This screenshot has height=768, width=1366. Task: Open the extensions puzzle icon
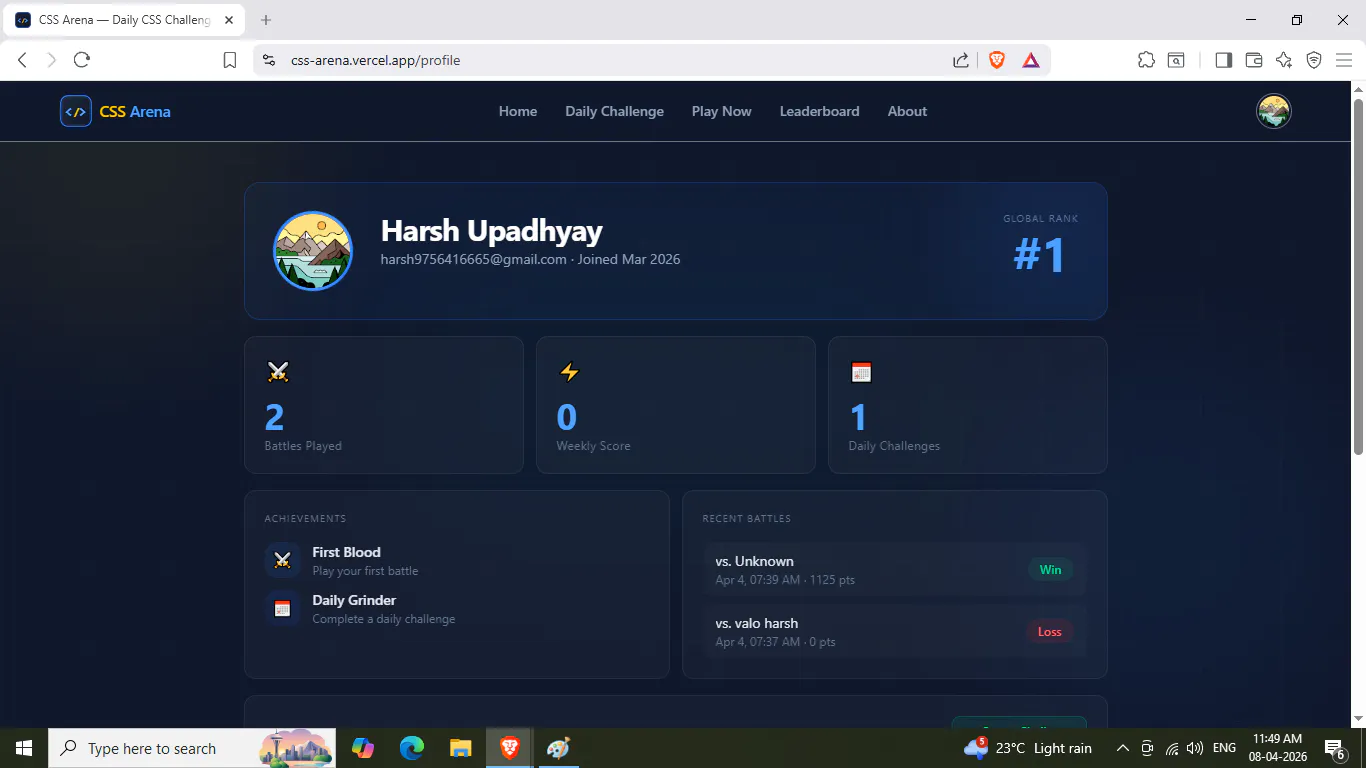[x=1146, y=60]
